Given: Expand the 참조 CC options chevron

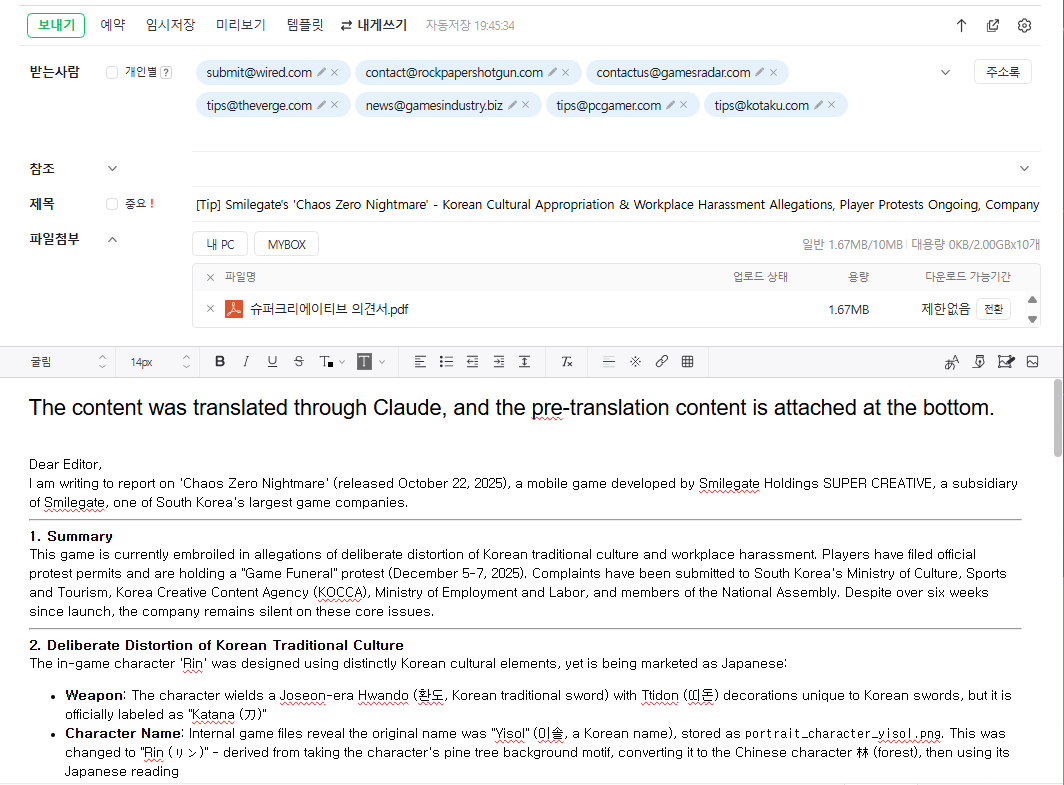Looking at the screenshot, I should pos(113,168).
